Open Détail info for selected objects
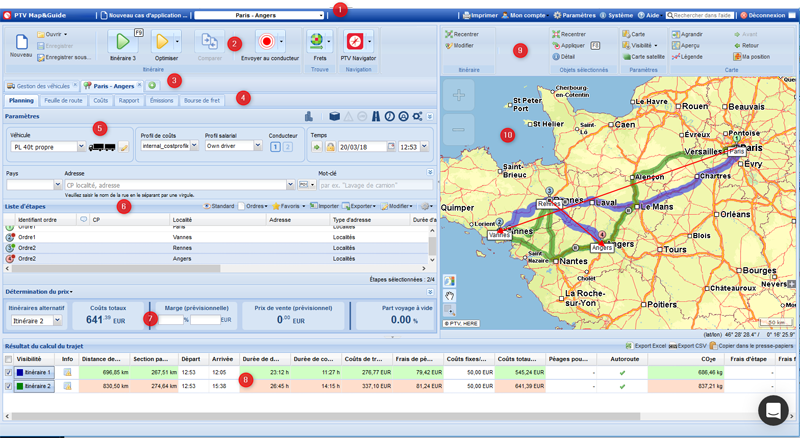Viewport: 800px width, 438px height. [x=564, y=57]
